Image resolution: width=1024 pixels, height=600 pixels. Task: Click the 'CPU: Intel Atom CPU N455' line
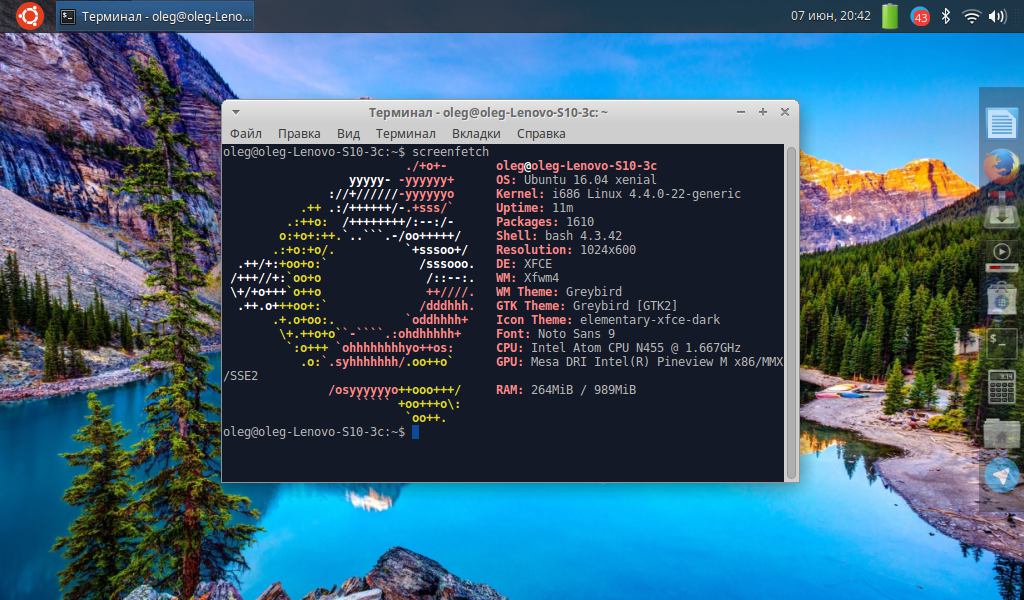[x=618, y=348]
